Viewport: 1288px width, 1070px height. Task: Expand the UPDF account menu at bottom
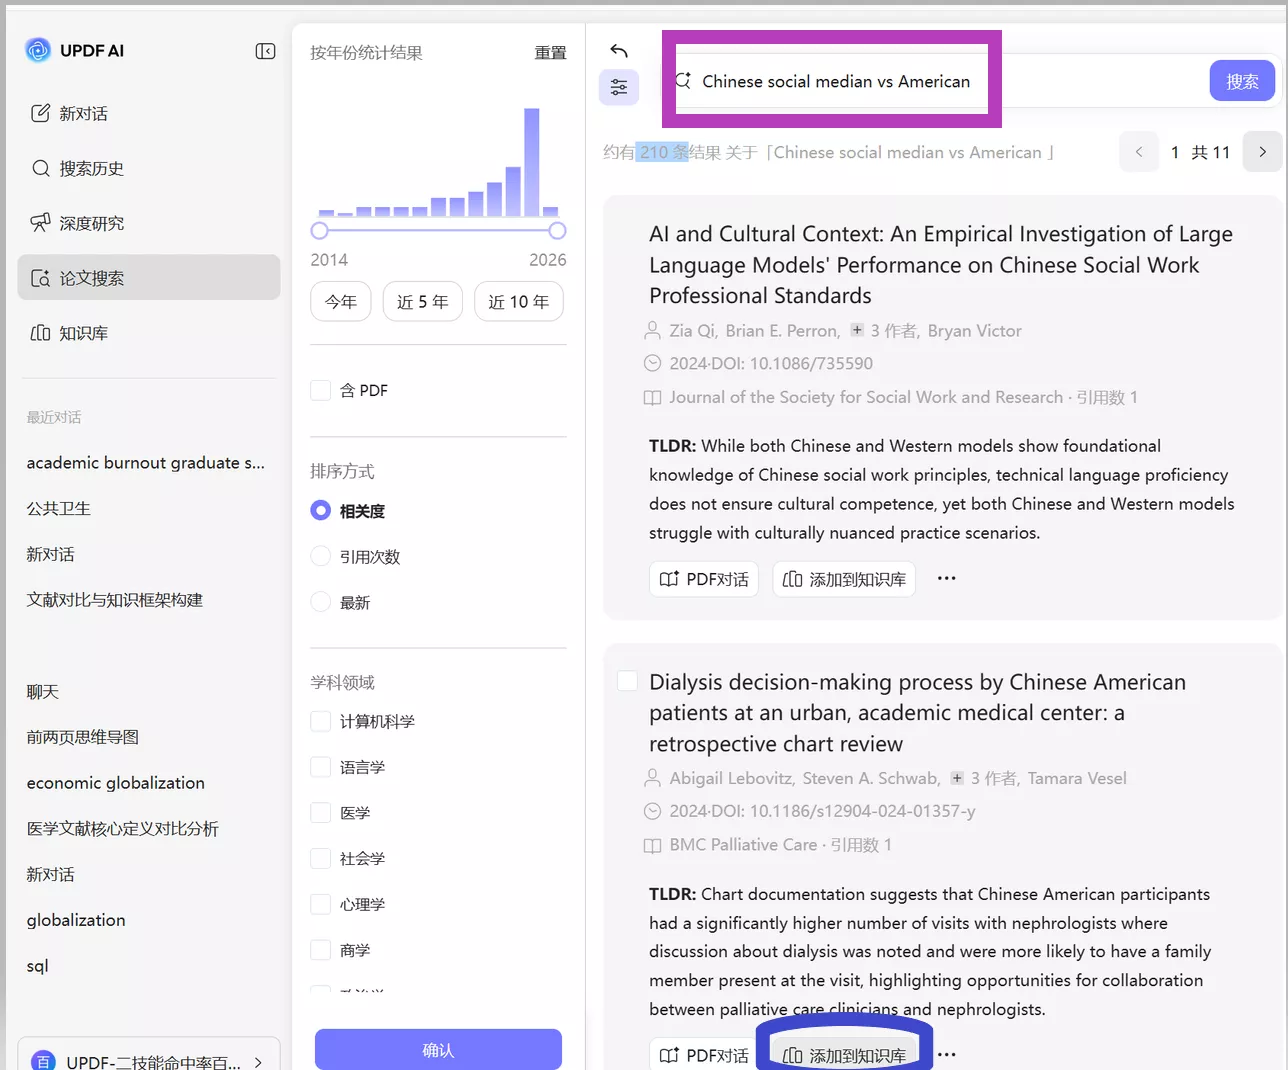point(258,1062)
